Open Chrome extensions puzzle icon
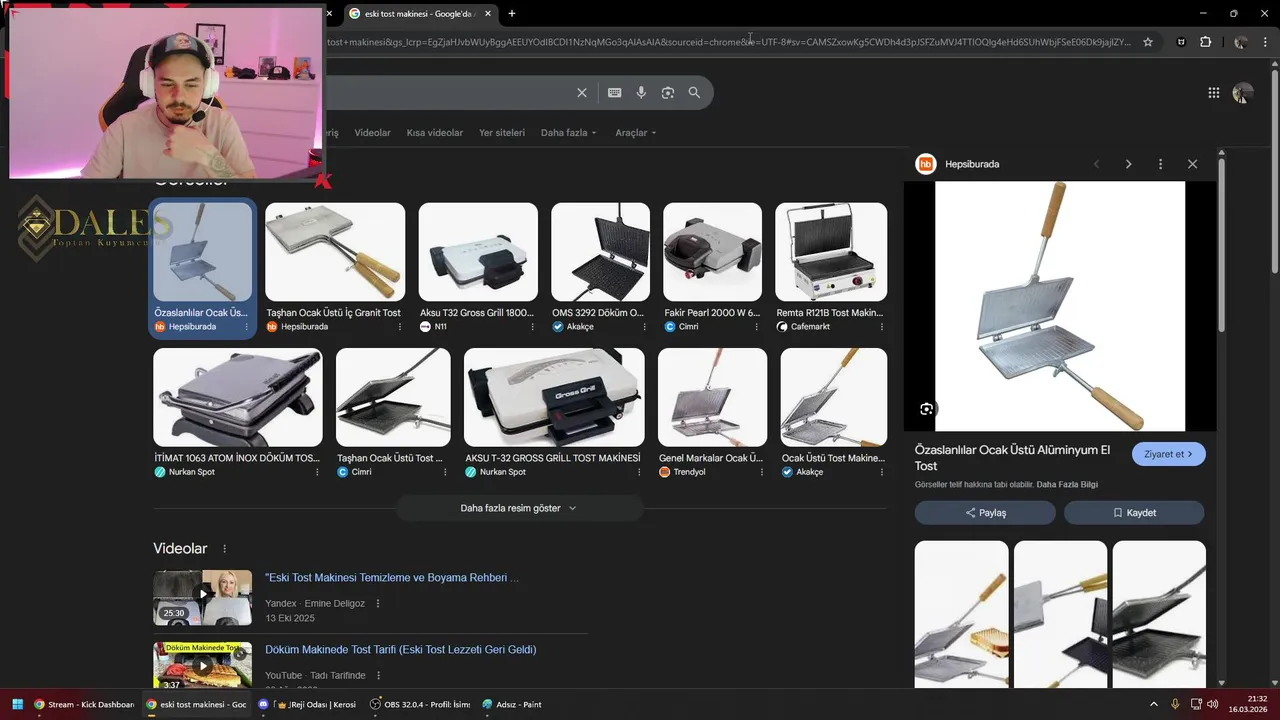 coord(1205,42)
